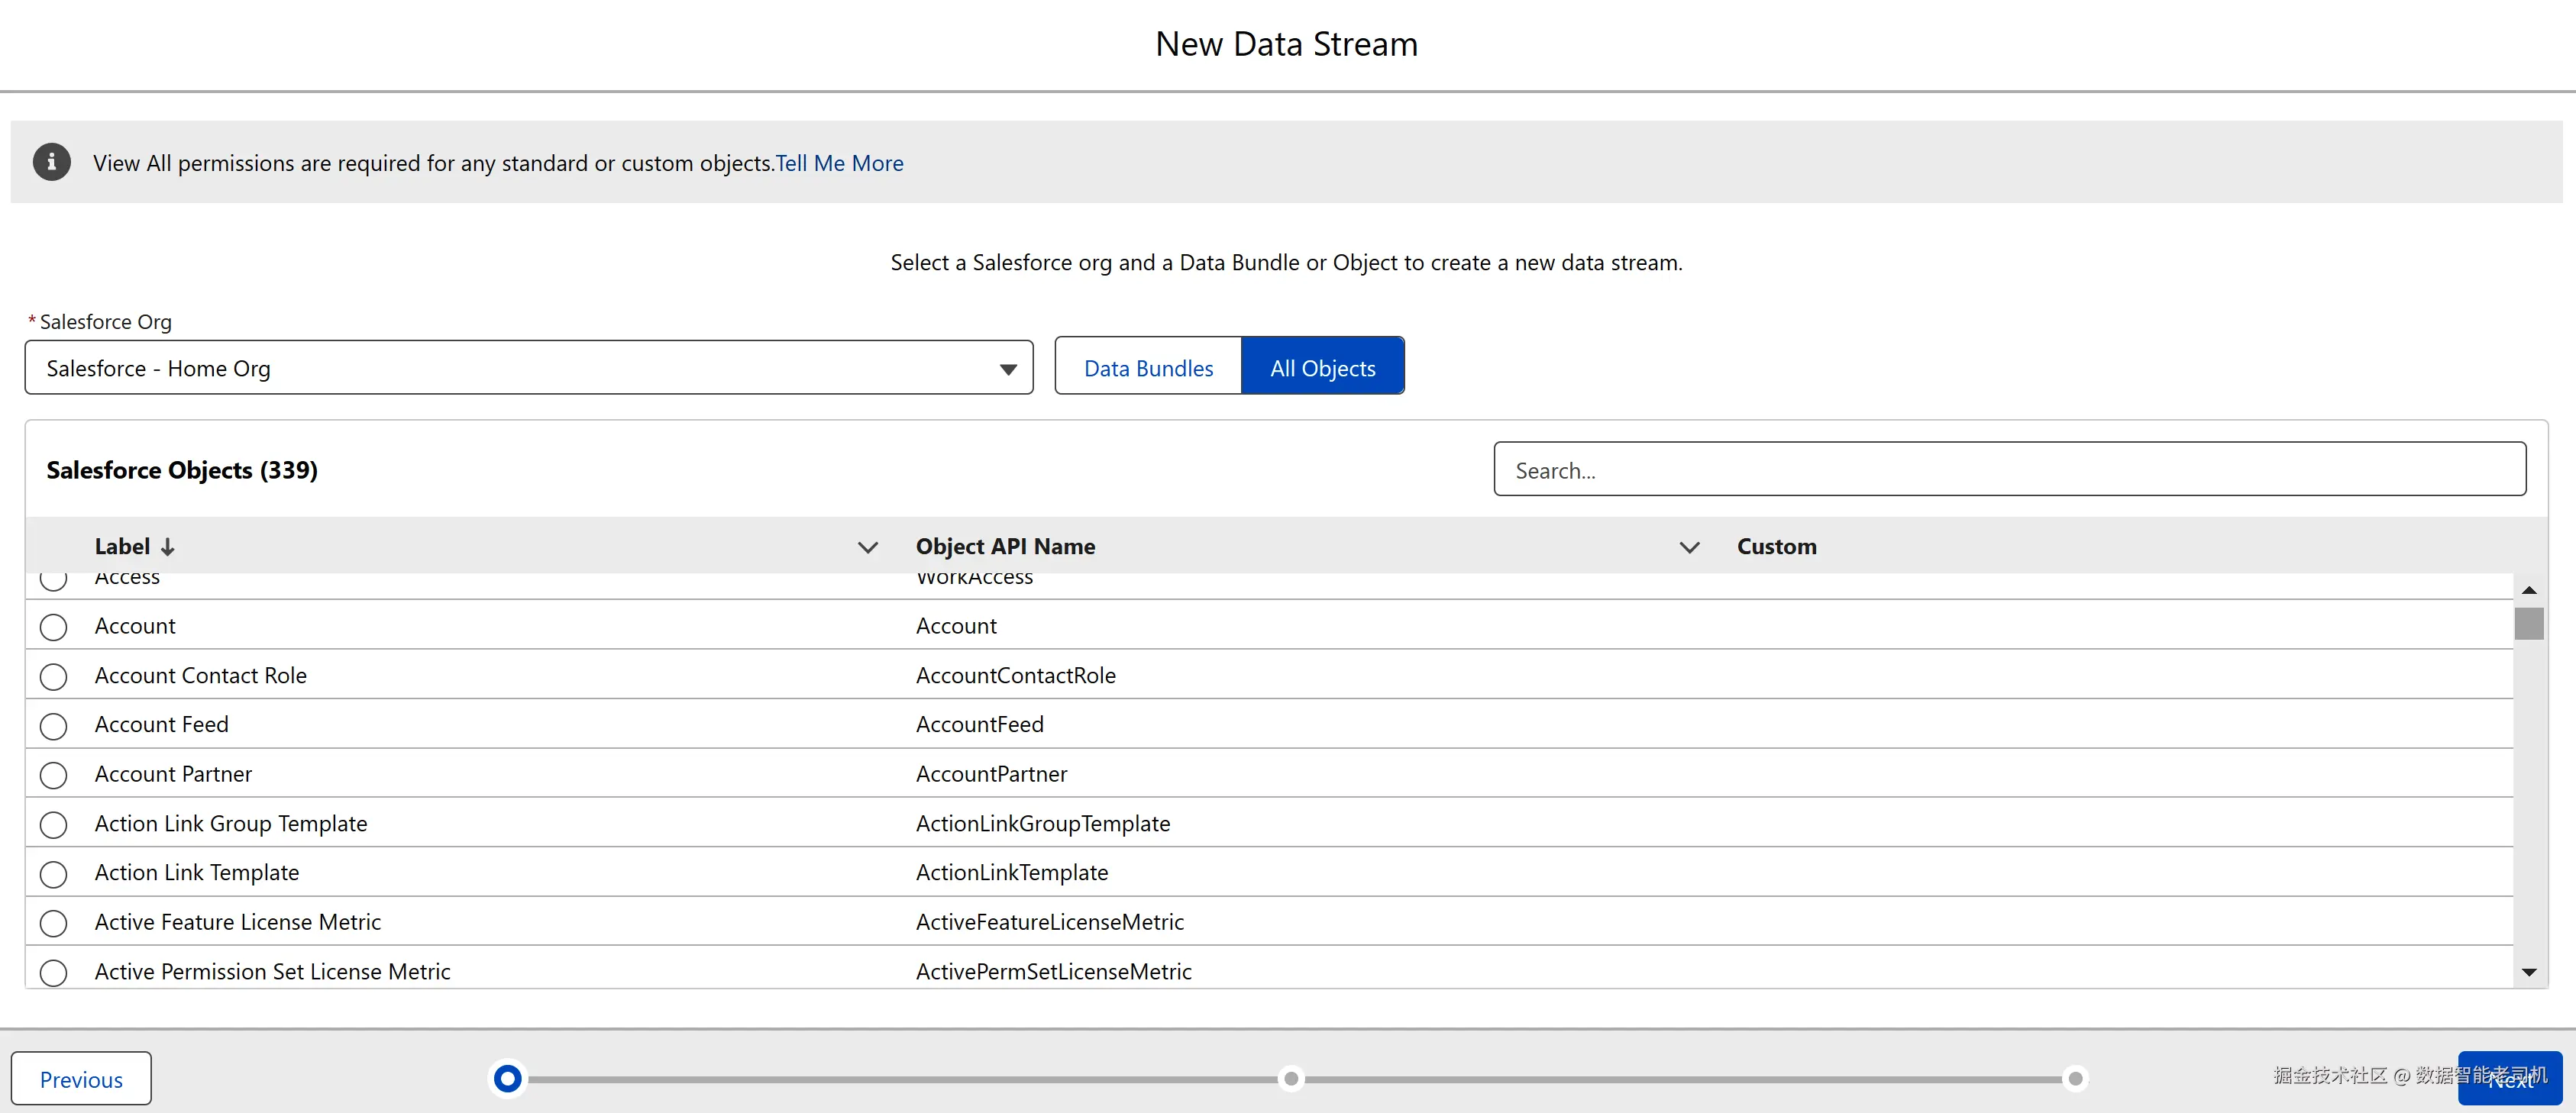Click the first step progress indicator
This screenshot has width=2576, height=1113.
pos(508,1078)
